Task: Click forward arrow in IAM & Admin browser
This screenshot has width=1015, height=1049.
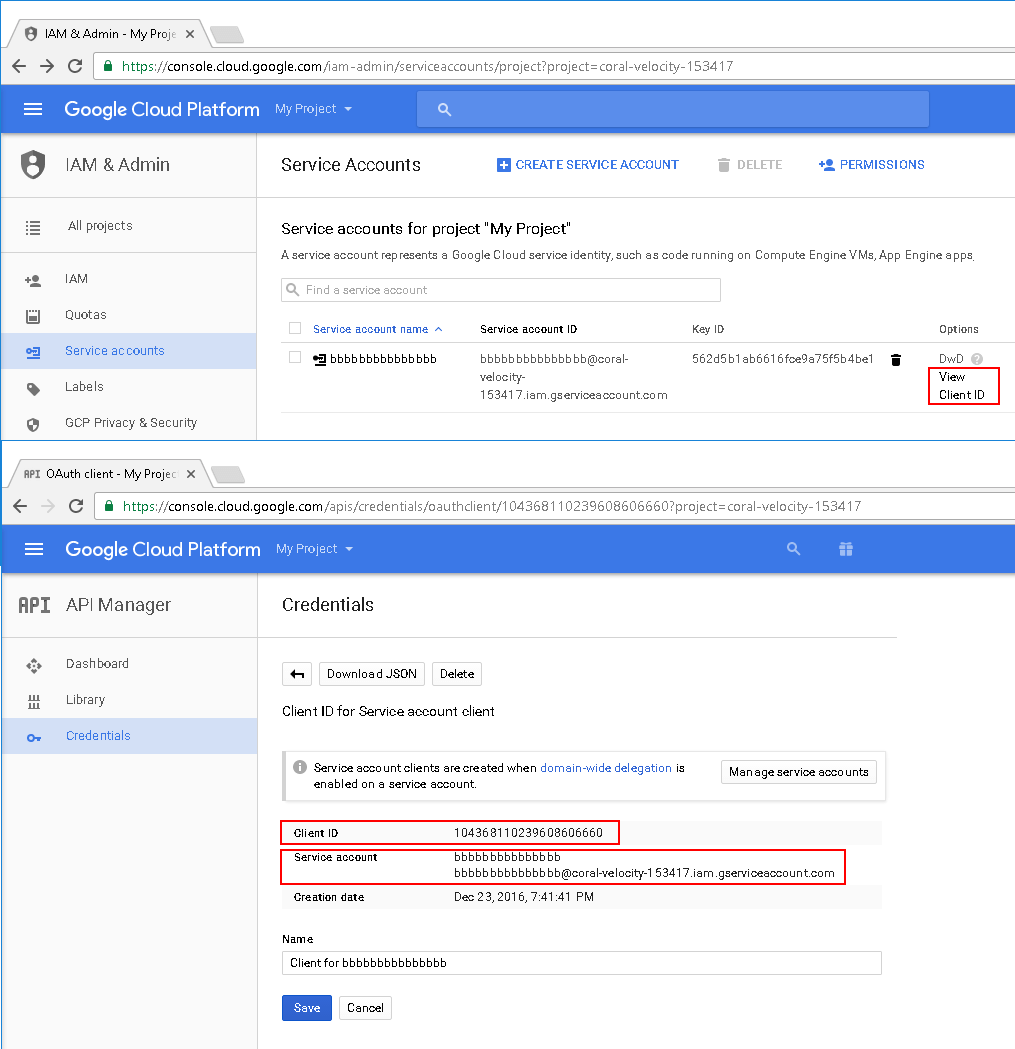Action: pos(47,66)
